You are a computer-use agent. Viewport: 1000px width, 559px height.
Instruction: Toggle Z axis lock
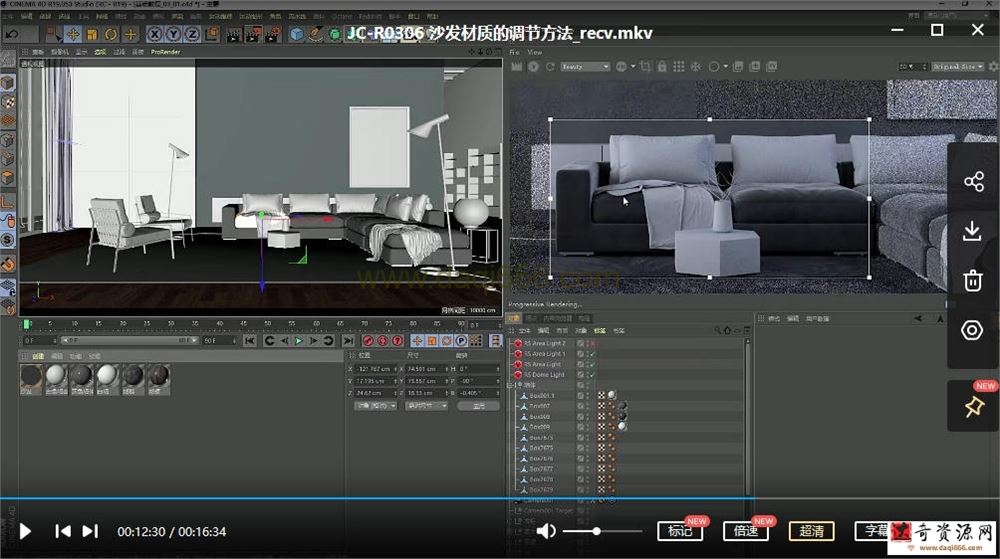click(193, 34)
